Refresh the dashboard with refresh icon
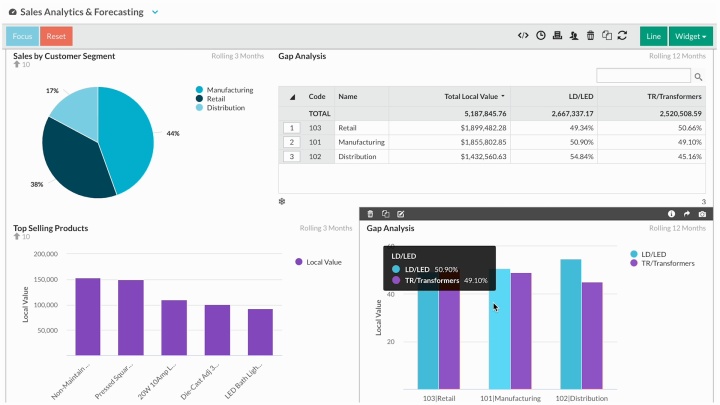Screen dimensions: 720x405 [x=622, y=35]
